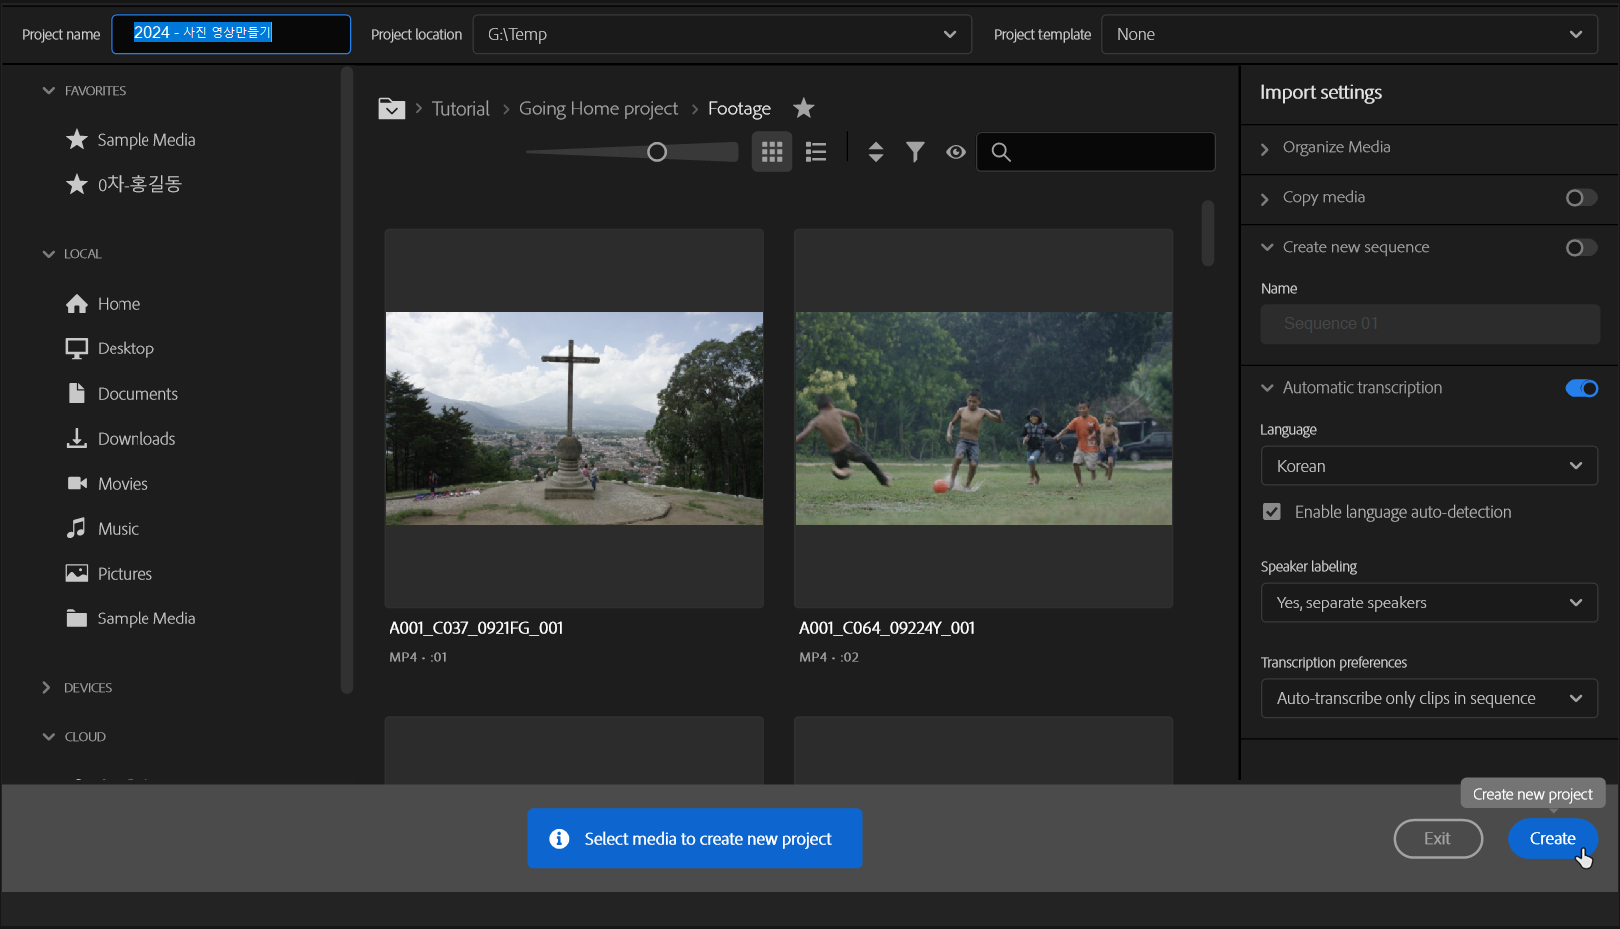
Task: Open the 0차-홍길동 favorite
Action: 124,184
